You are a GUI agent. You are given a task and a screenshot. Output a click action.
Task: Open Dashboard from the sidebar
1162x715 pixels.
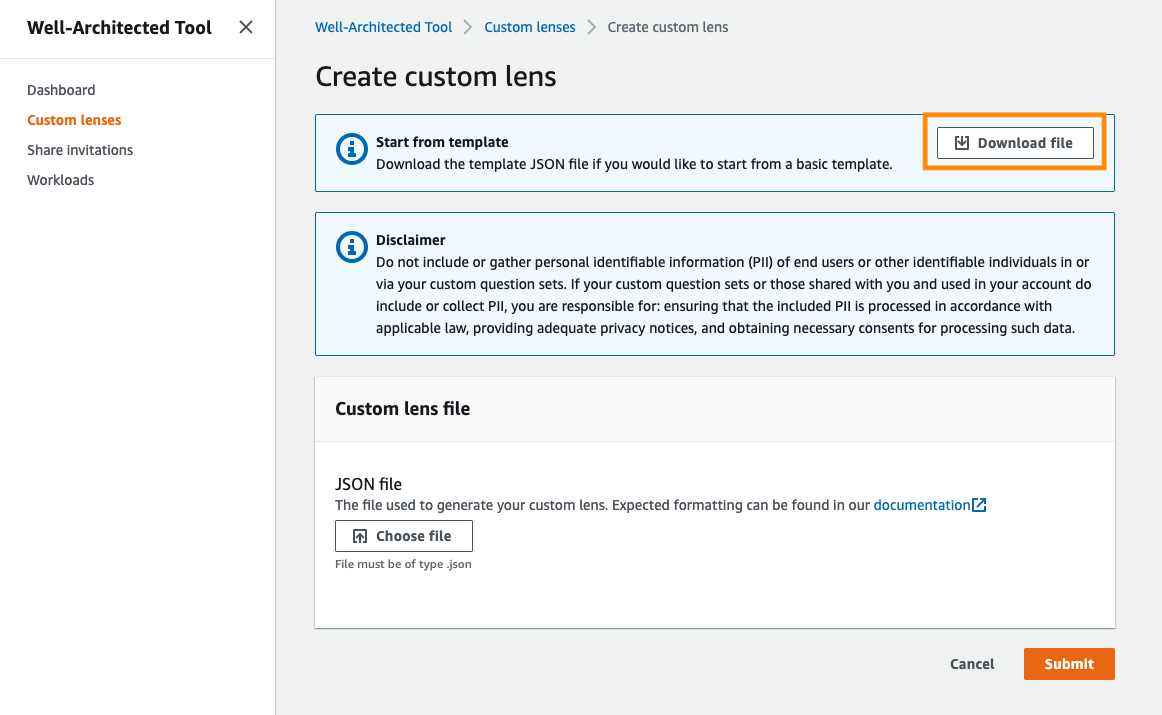click(61, 90)
